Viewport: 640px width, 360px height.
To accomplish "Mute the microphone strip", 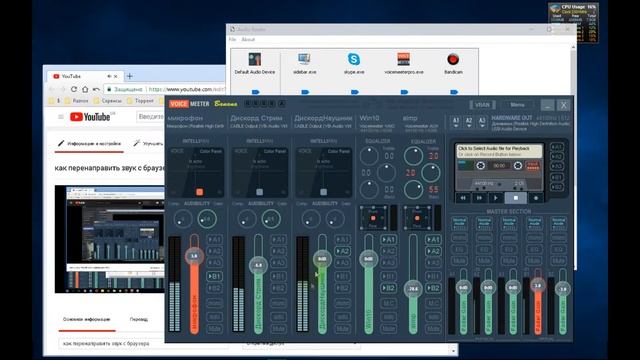I will point(214,329).
